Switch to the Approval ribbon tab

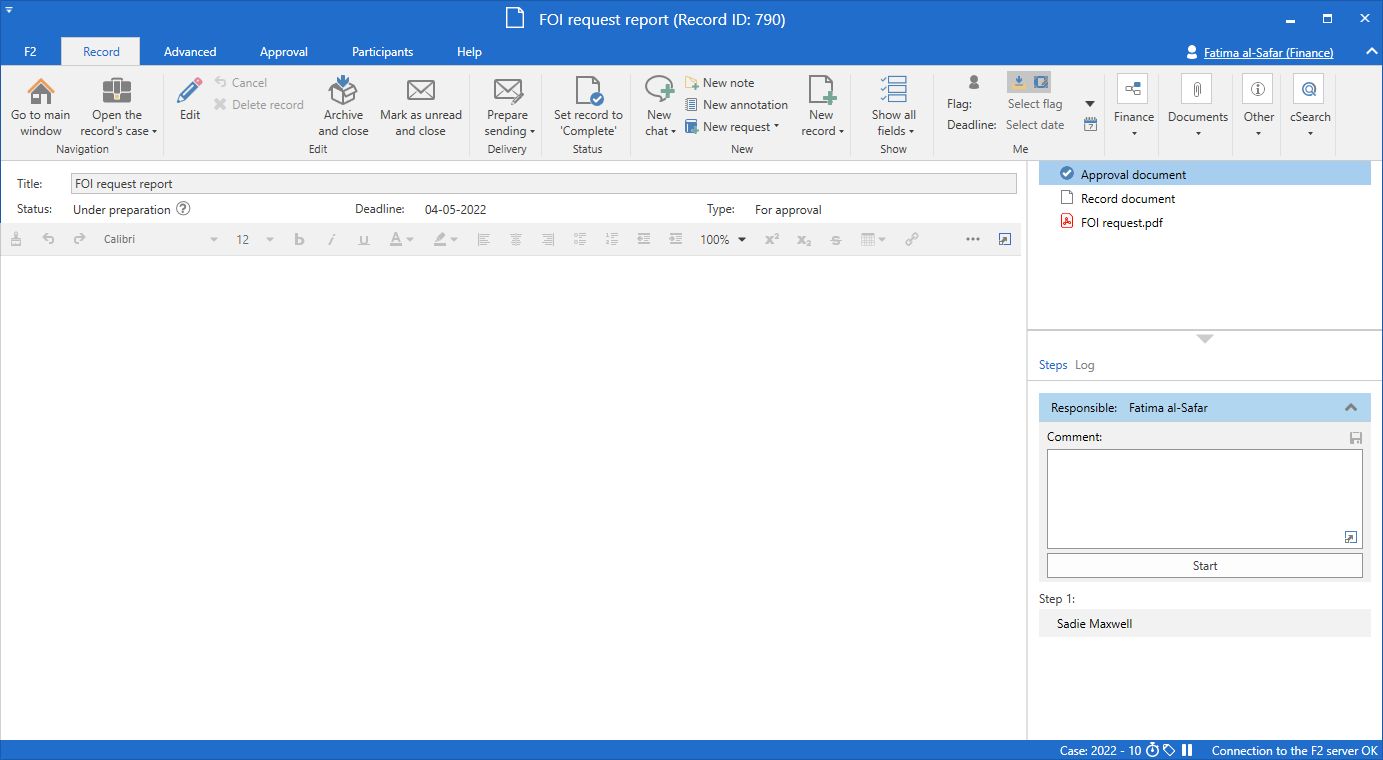pos(283,52)
